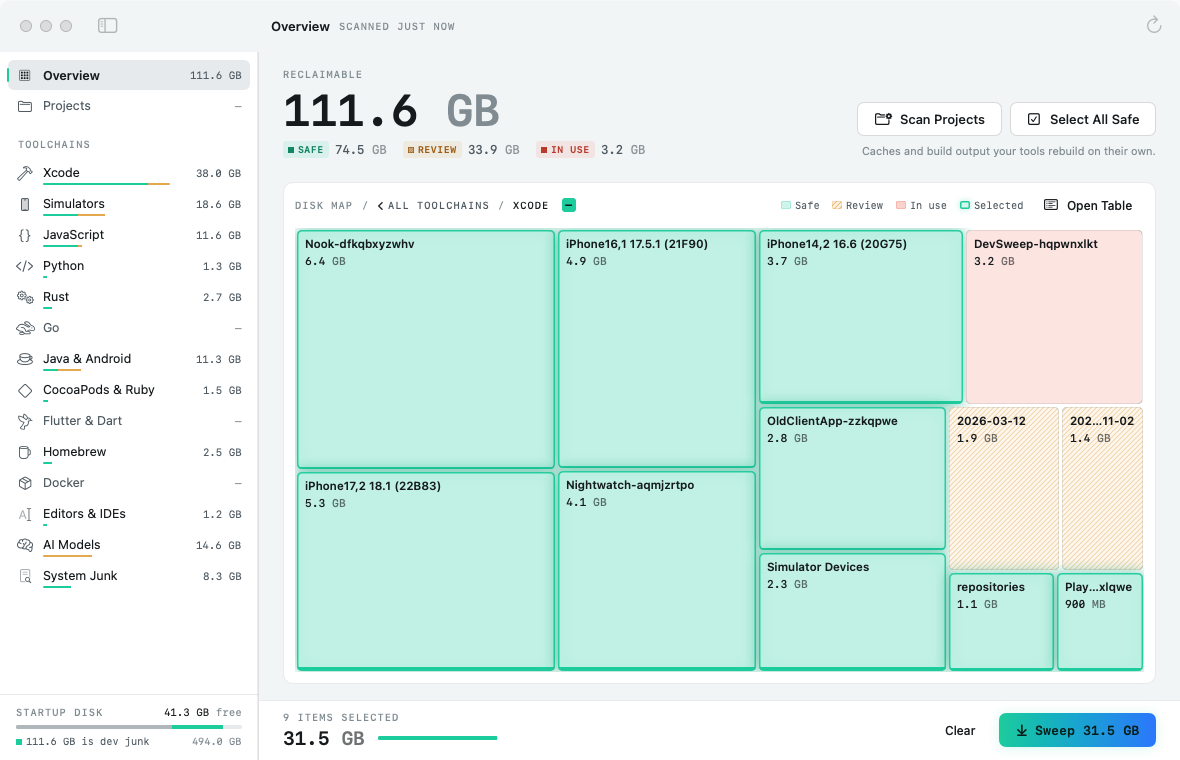The width and height of the screenshot is (1180, 760).
Task: Go back to All Toolchains
Action: click(x=433, y=205)
